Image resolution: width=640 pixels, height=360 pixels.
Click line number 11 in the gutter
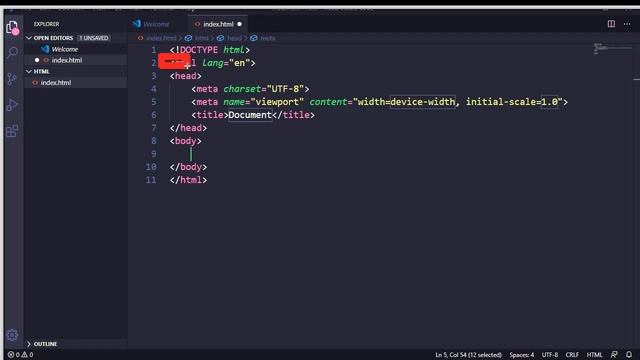point(151,180)
